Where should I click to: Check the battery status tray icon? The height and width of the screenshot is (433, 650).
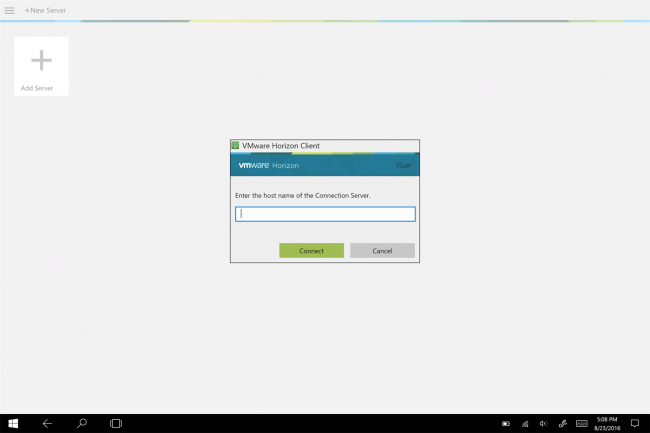tap(506, 424)
